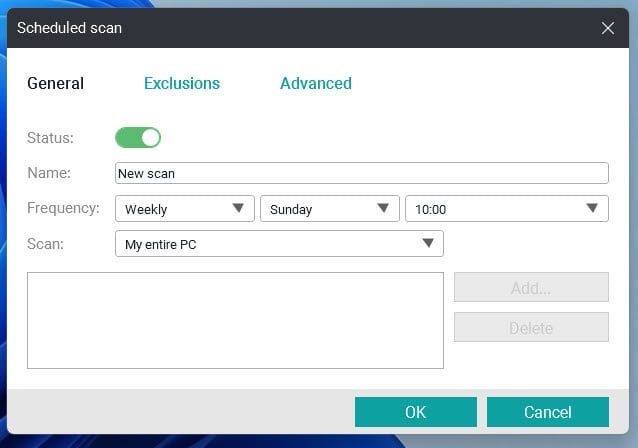Toggle the scheduled scan Status switch

tap(138, 138)
